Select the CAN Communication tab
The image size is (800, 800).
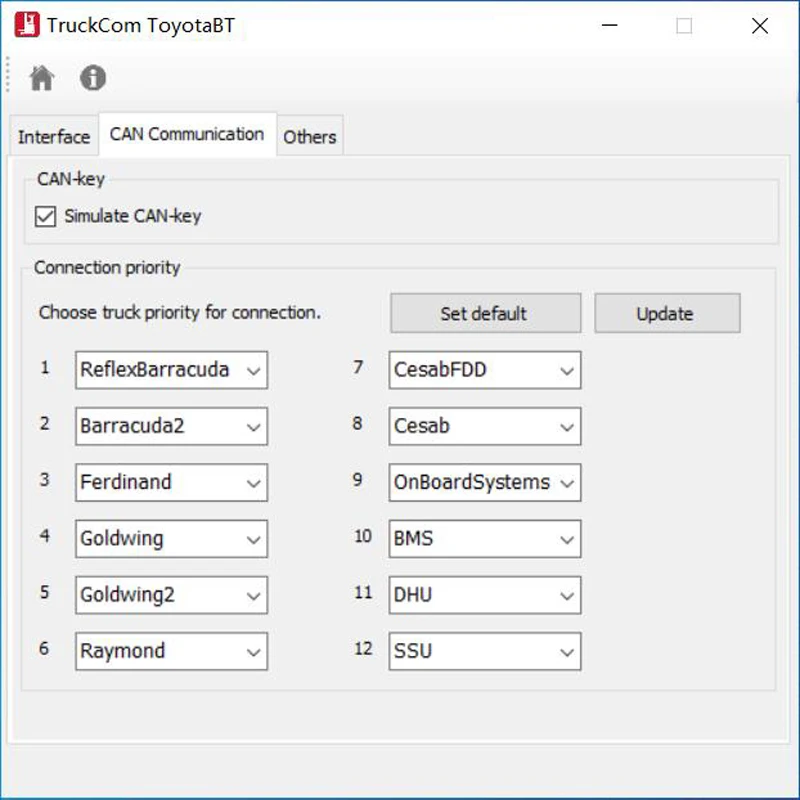pyautogui.click(x=187, y=134)
